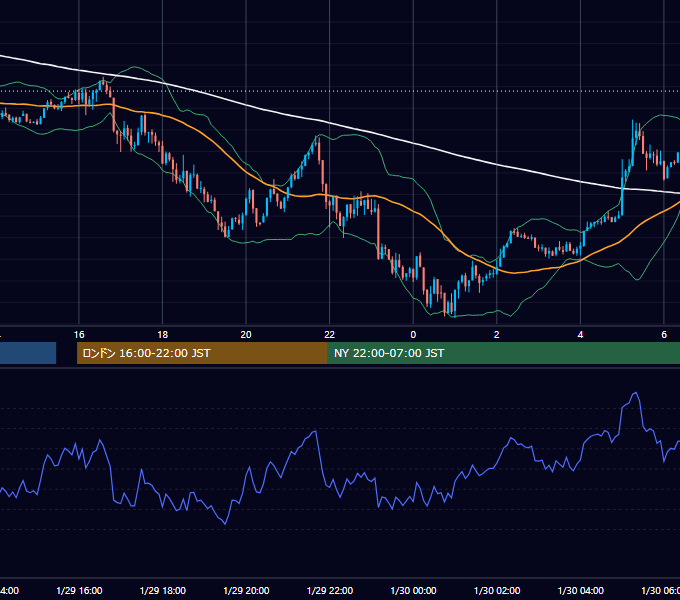Click the indicator line trough before 1/29 20:00
The width and height of the screenshot is (680, 600).
point(225,524)
